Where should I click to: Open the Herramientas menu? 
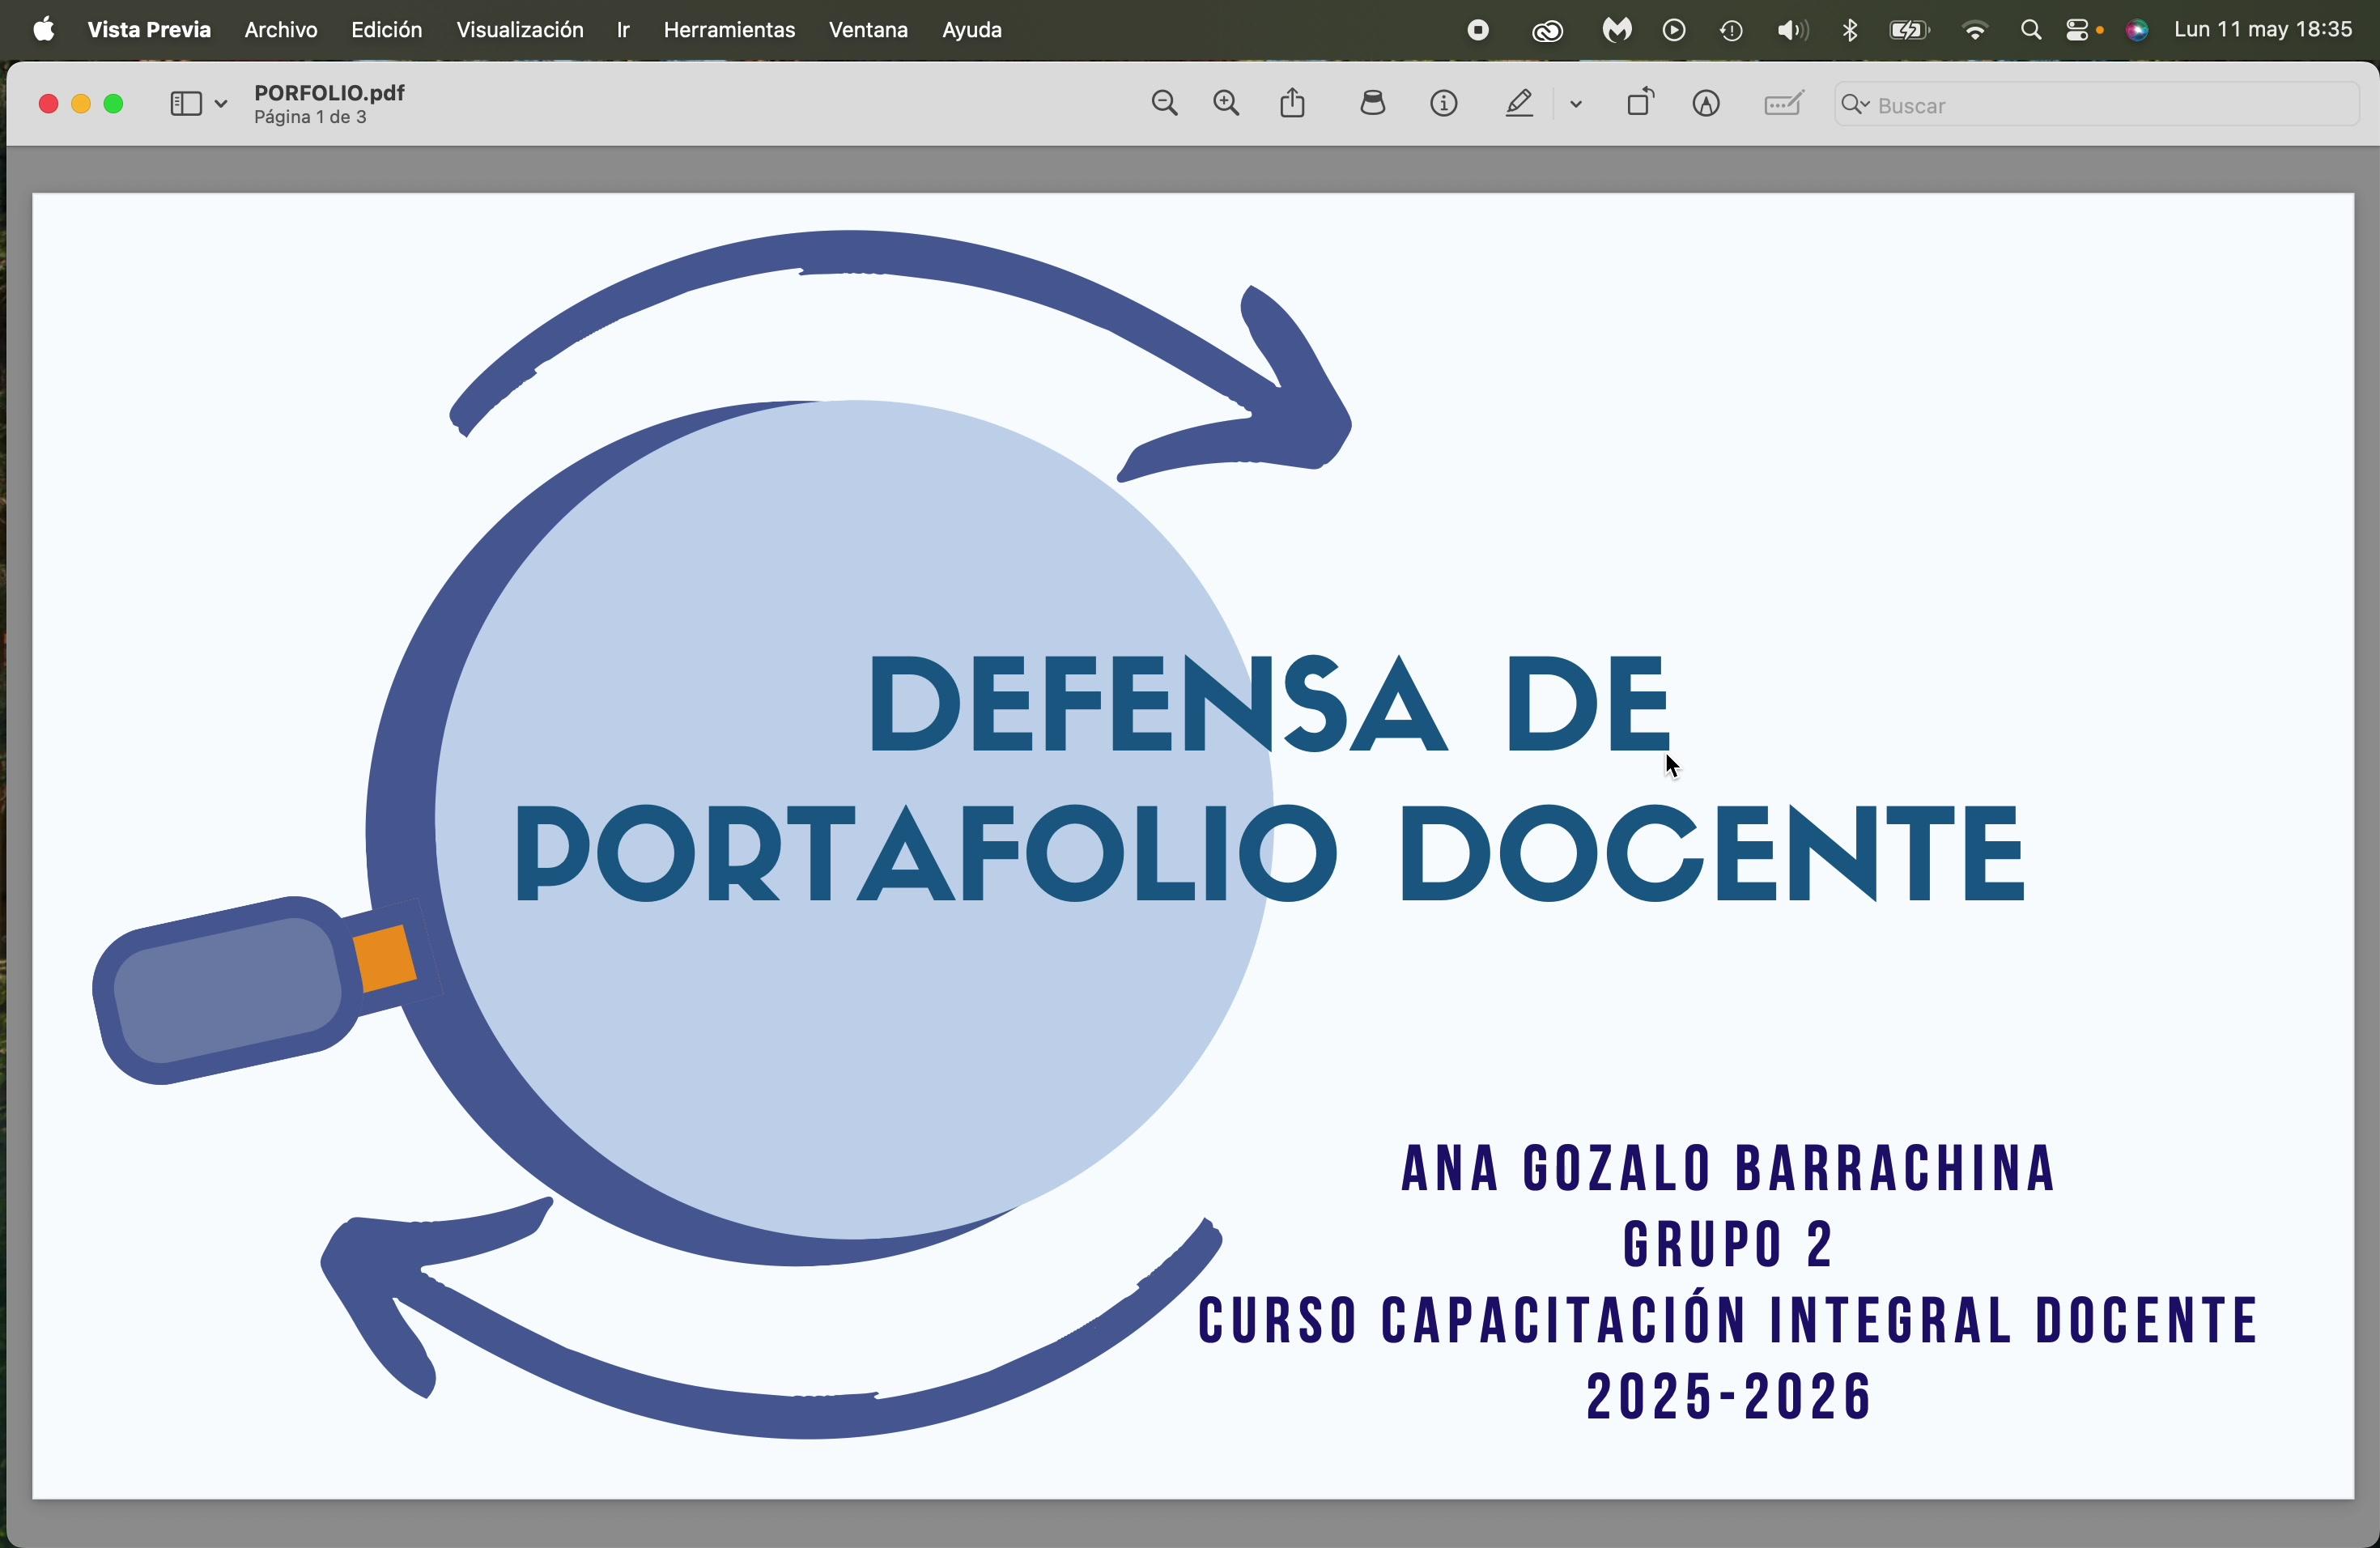point(729,31)
